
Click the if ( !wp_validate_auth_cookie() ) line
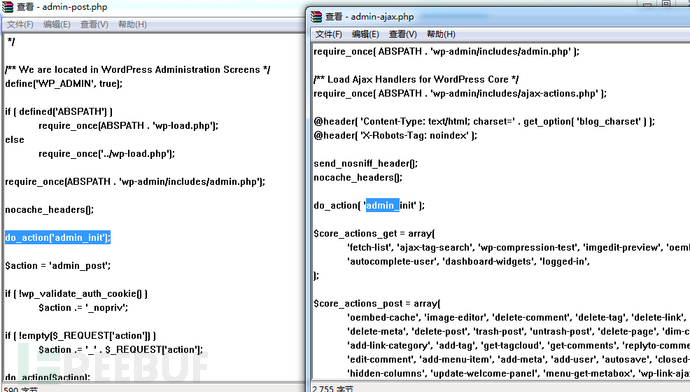click(x=76, y=294)
